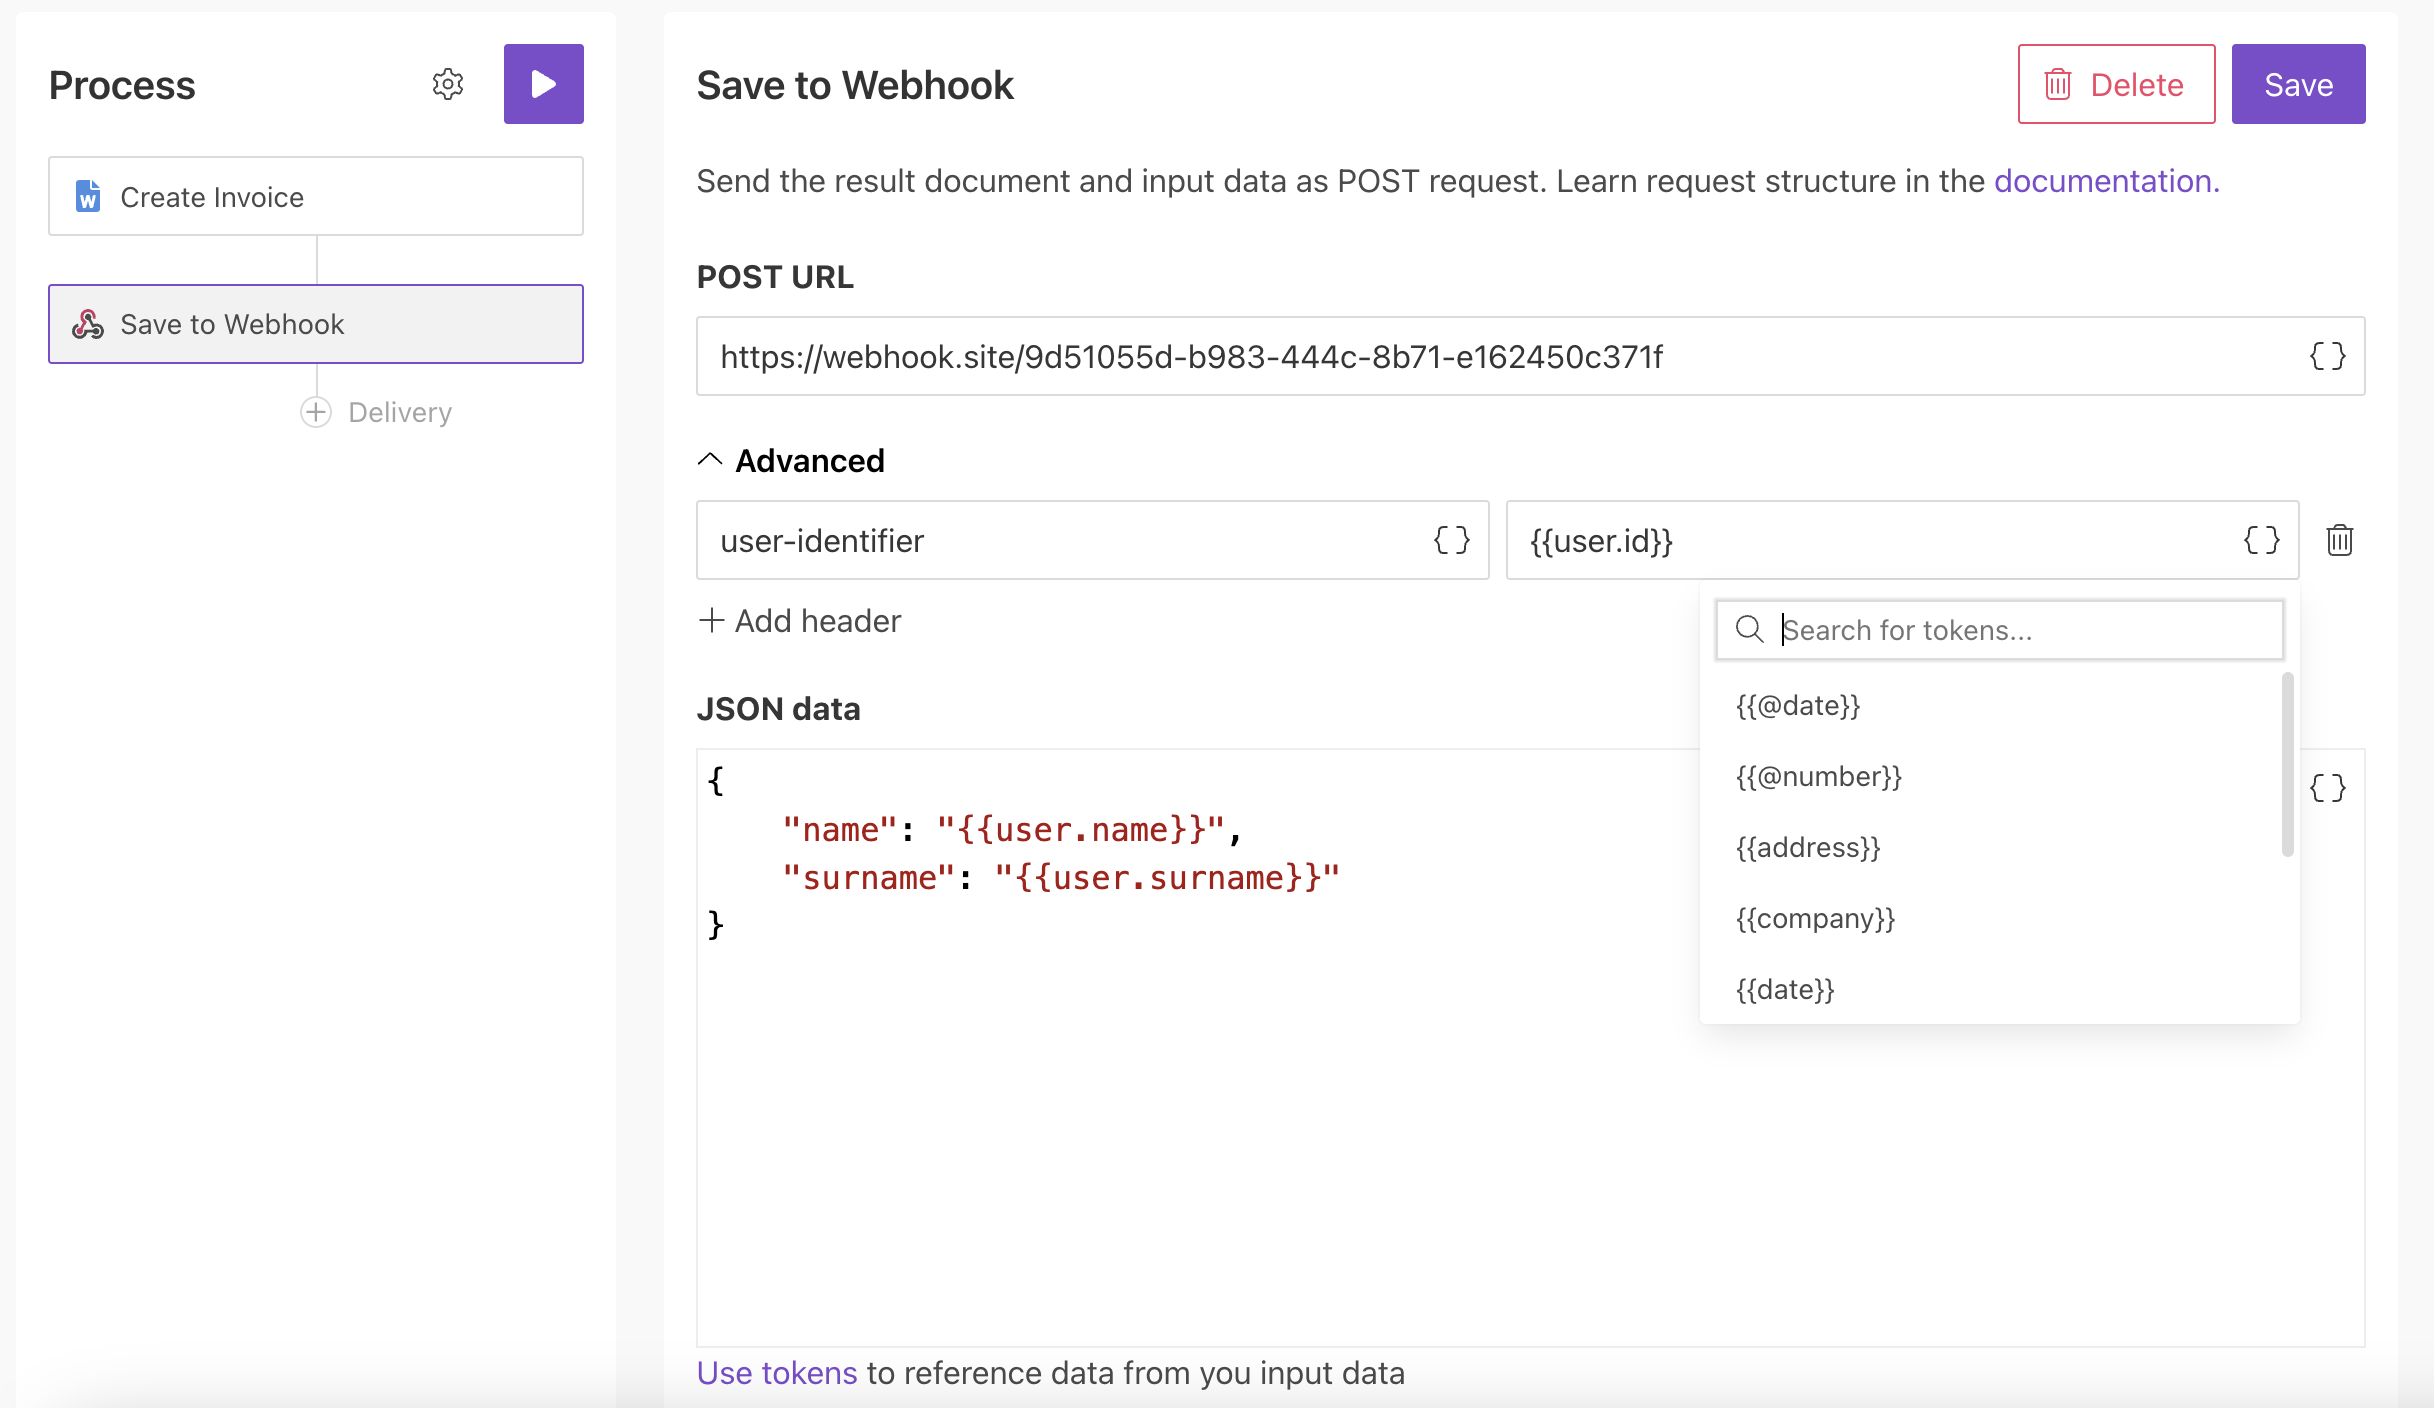Toggle token picker for header value field

tap(2262, 540)
